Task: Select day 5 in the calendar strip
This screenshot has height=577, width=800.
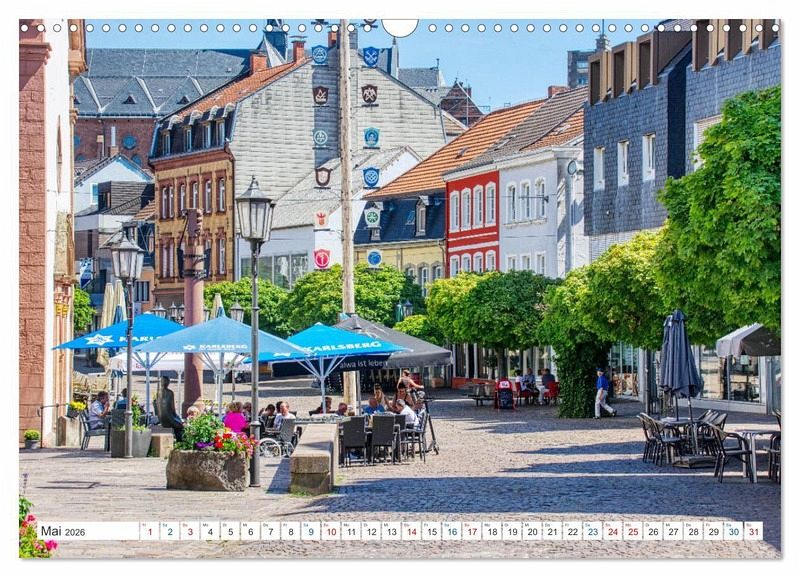Action: pyautogui.click(x=230, y=531)
